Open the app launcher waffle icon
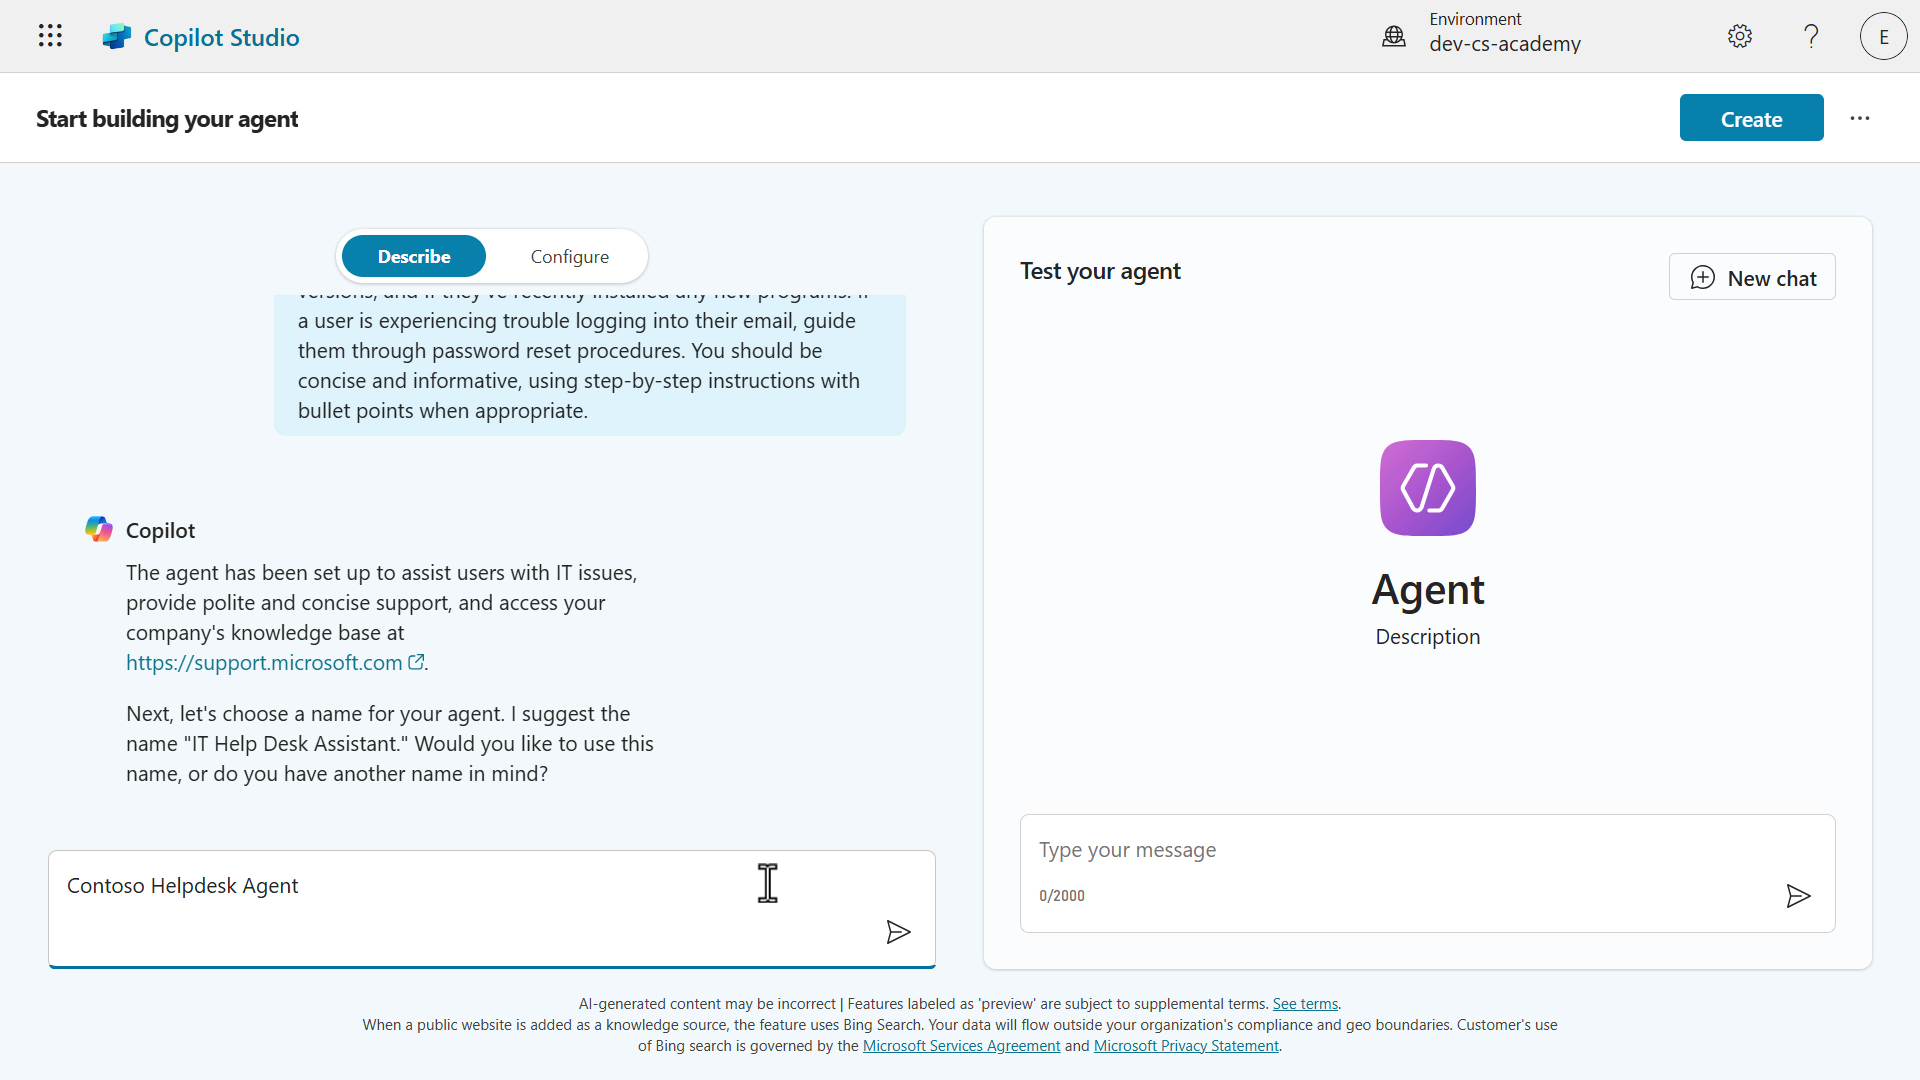1920x1080 pixels. pyautogui.click(x=50, y=36)
